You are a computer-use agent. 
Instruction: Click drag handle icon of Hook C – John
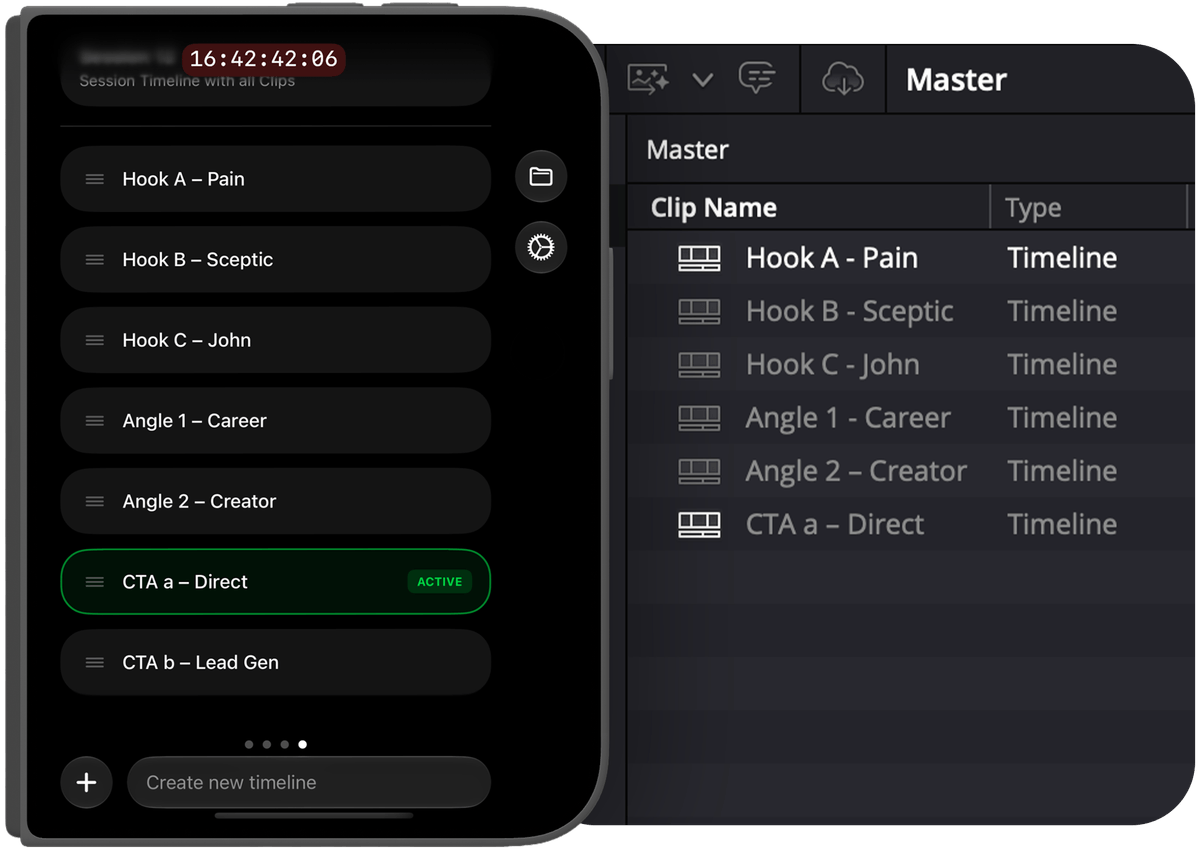[95, 340]
